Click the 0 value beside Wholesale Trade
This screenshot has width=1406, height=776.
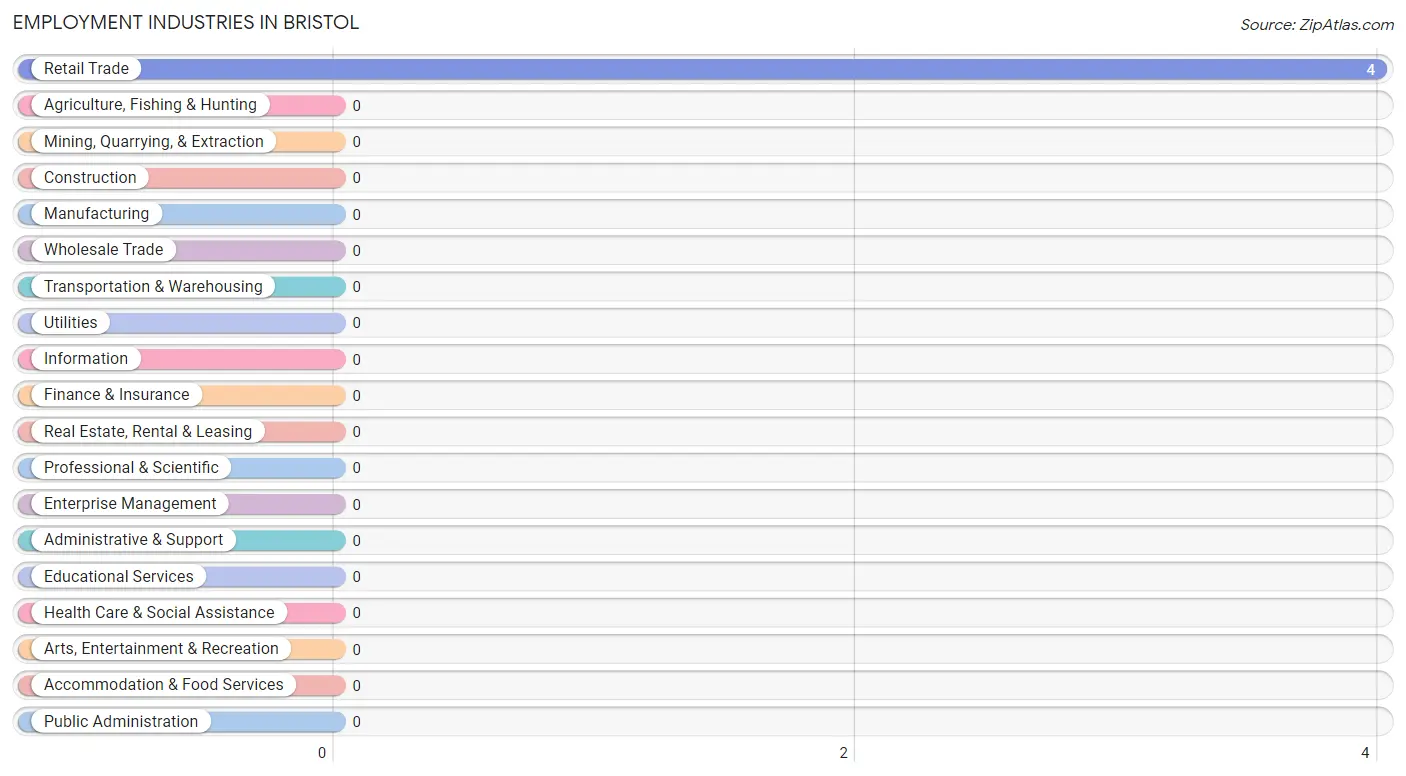[356, 251]
